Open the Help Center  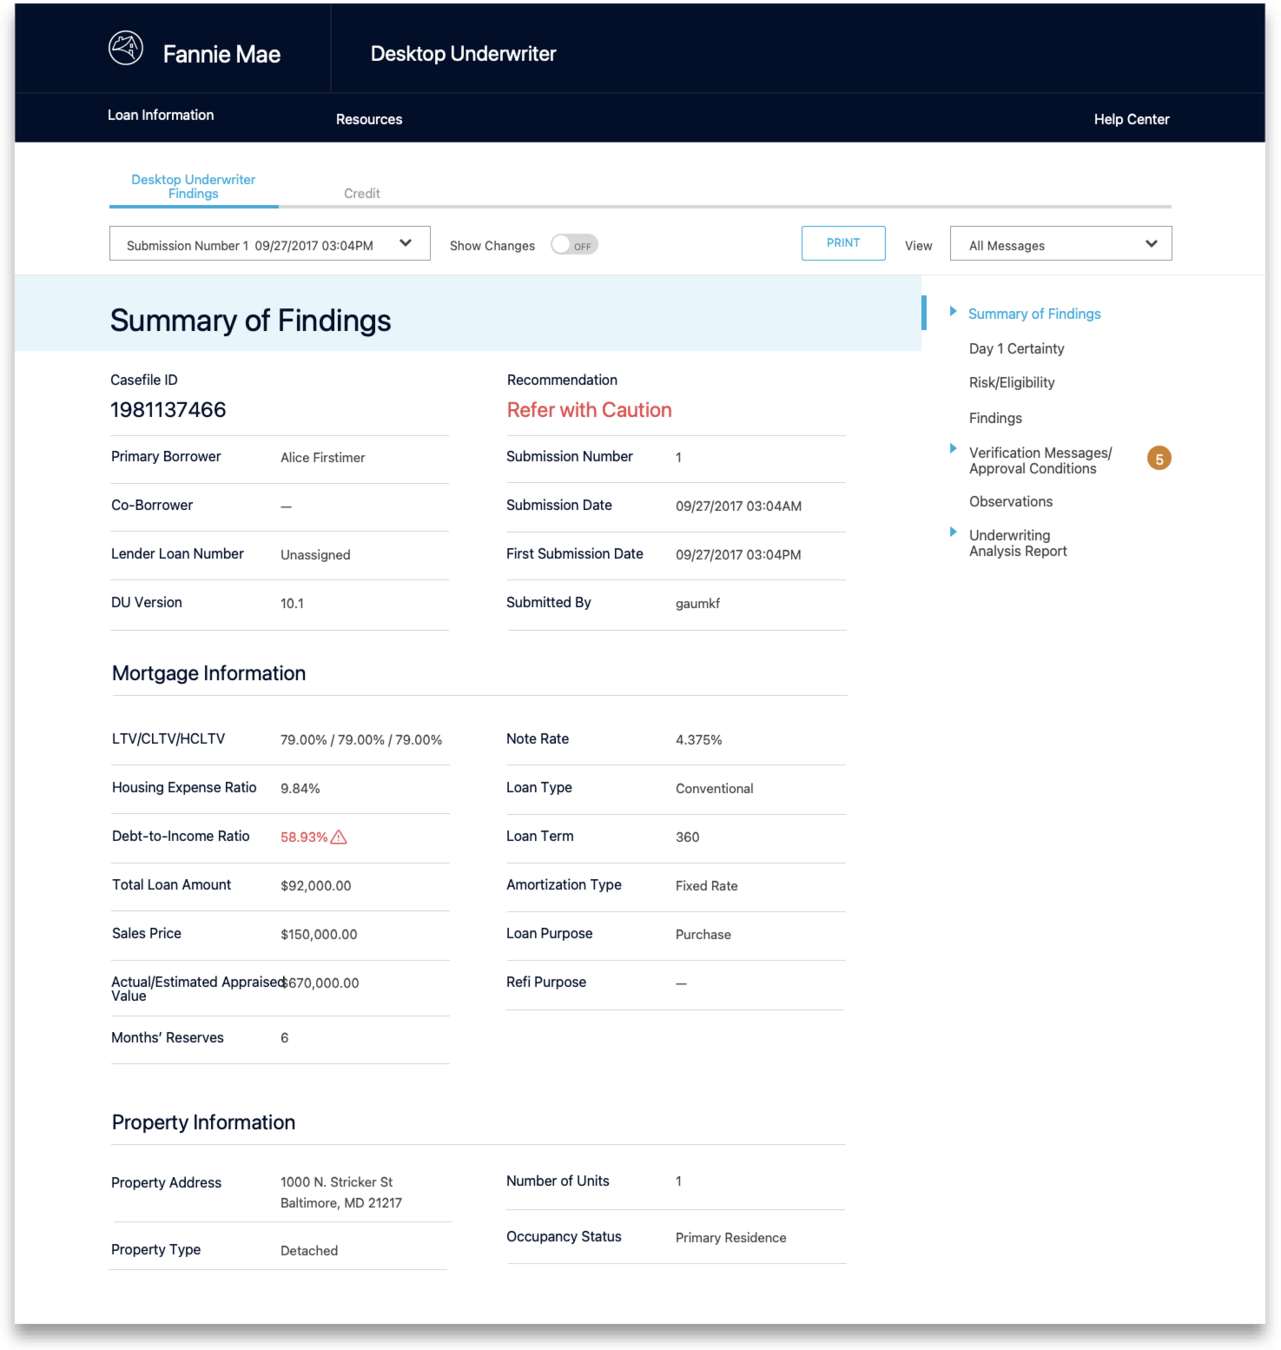1131,119
